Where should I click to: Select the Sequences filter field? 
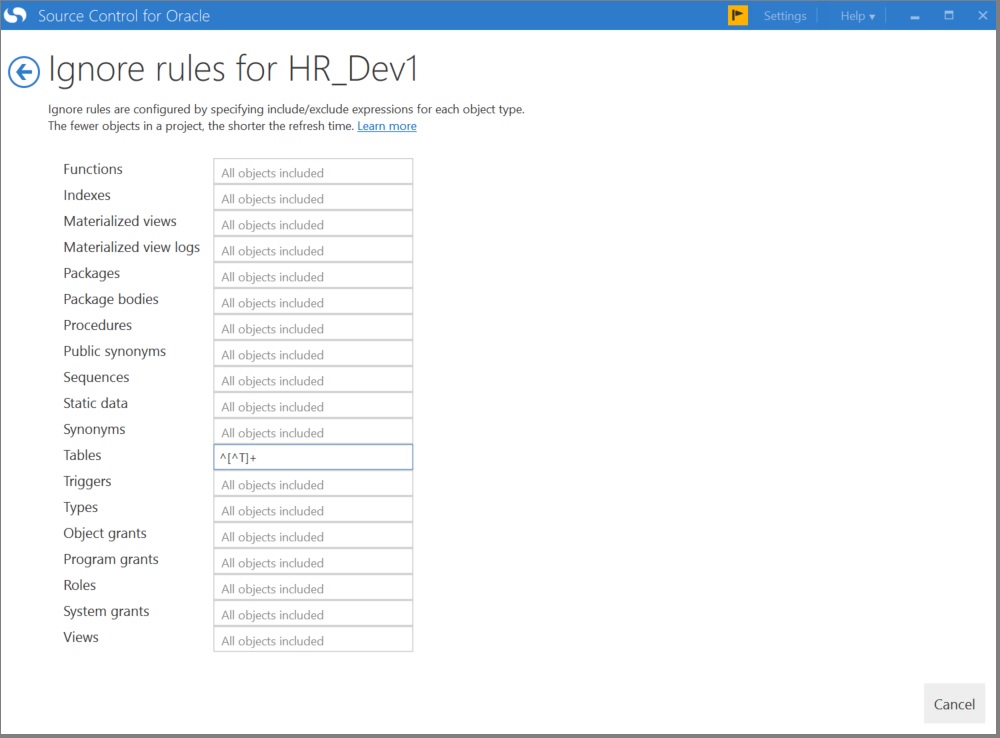tap(312, 379)
